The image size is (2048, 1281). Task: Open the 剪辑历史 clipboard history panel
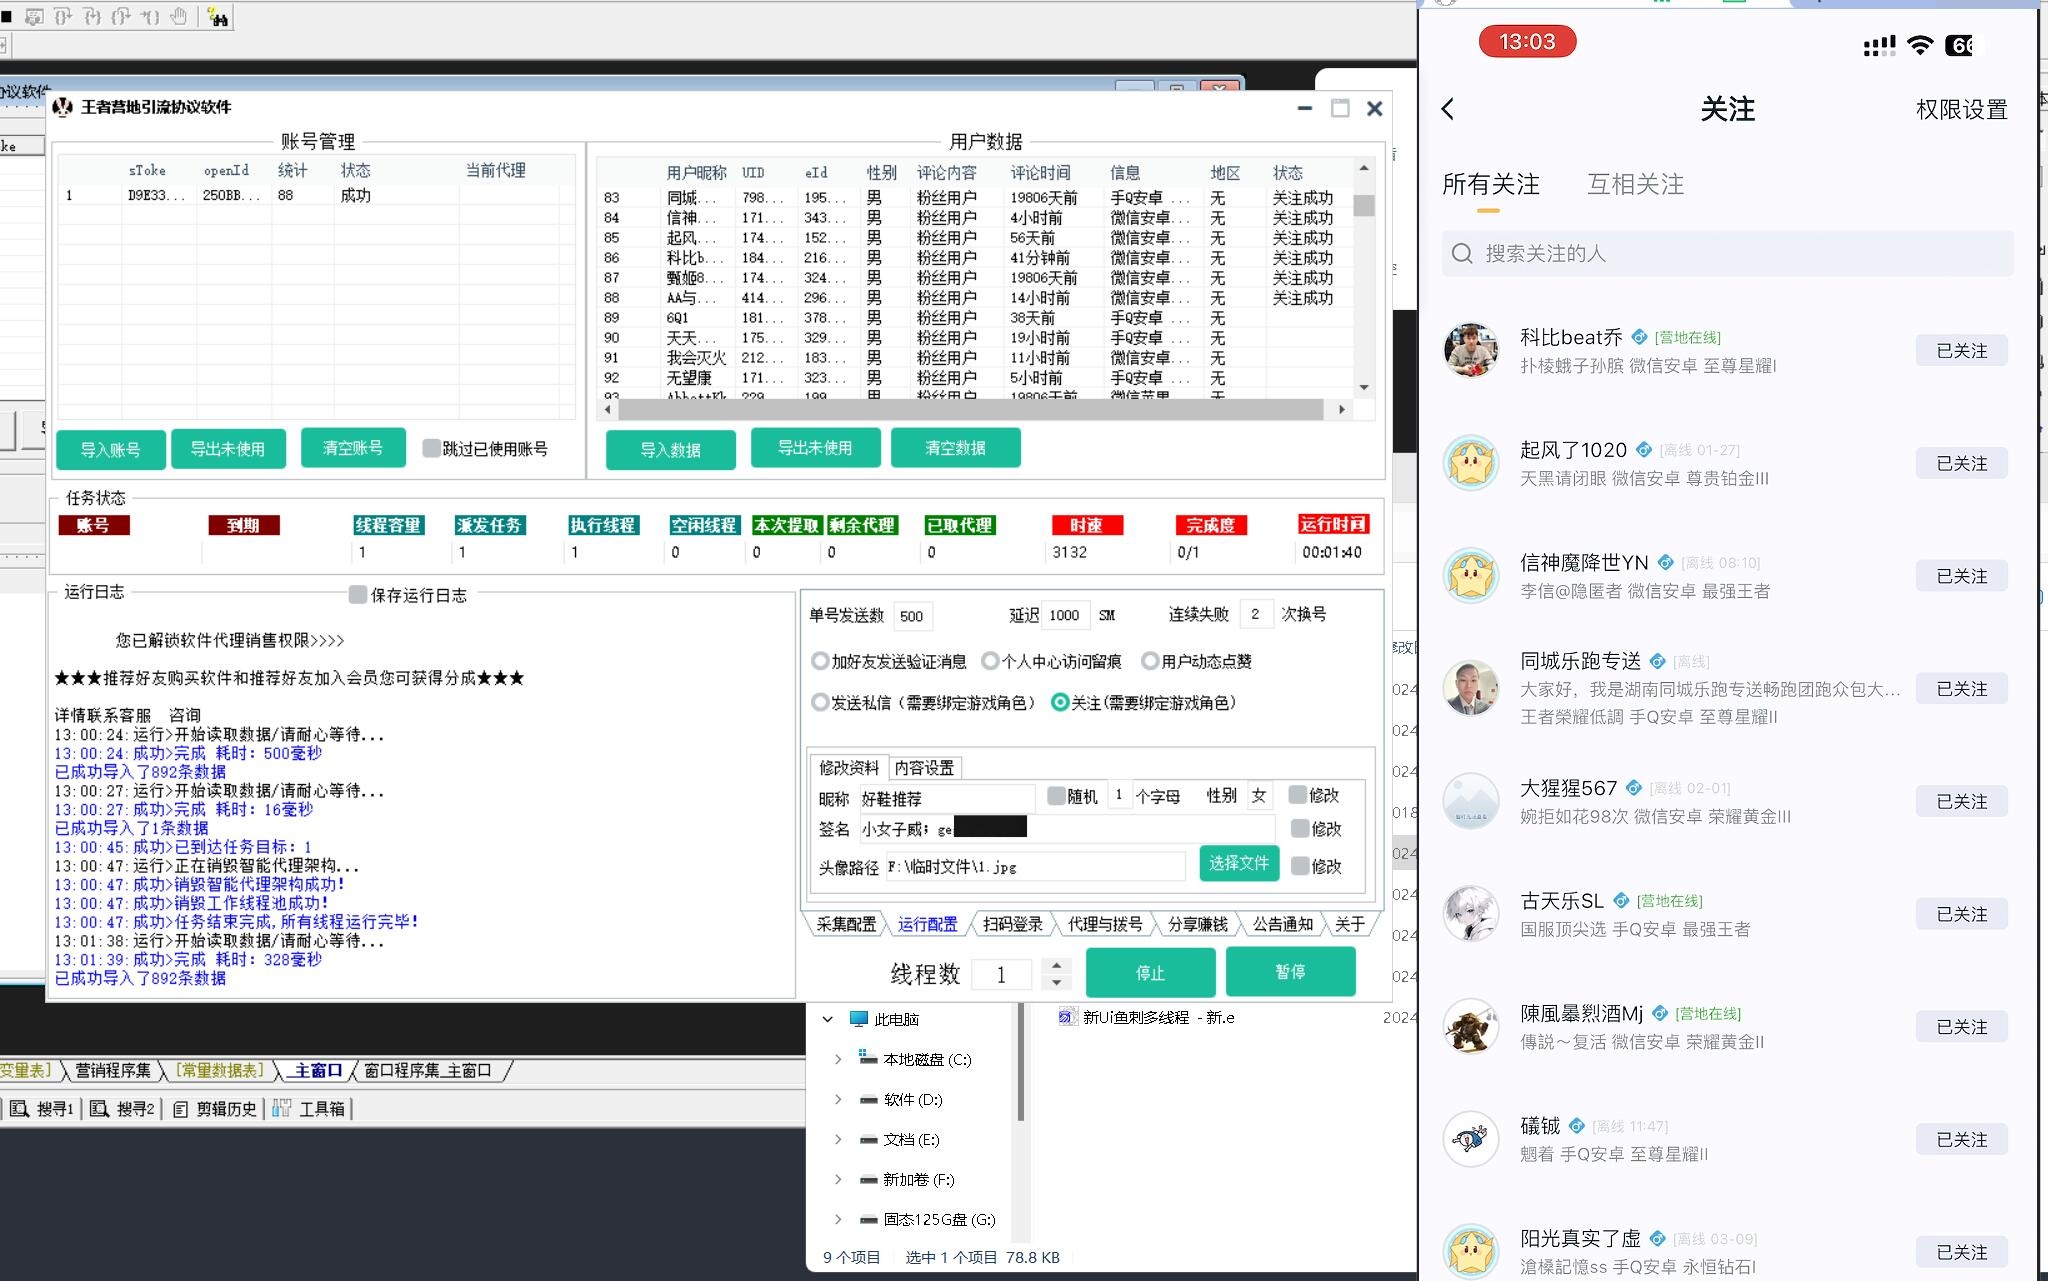(x=215, y=1108)
